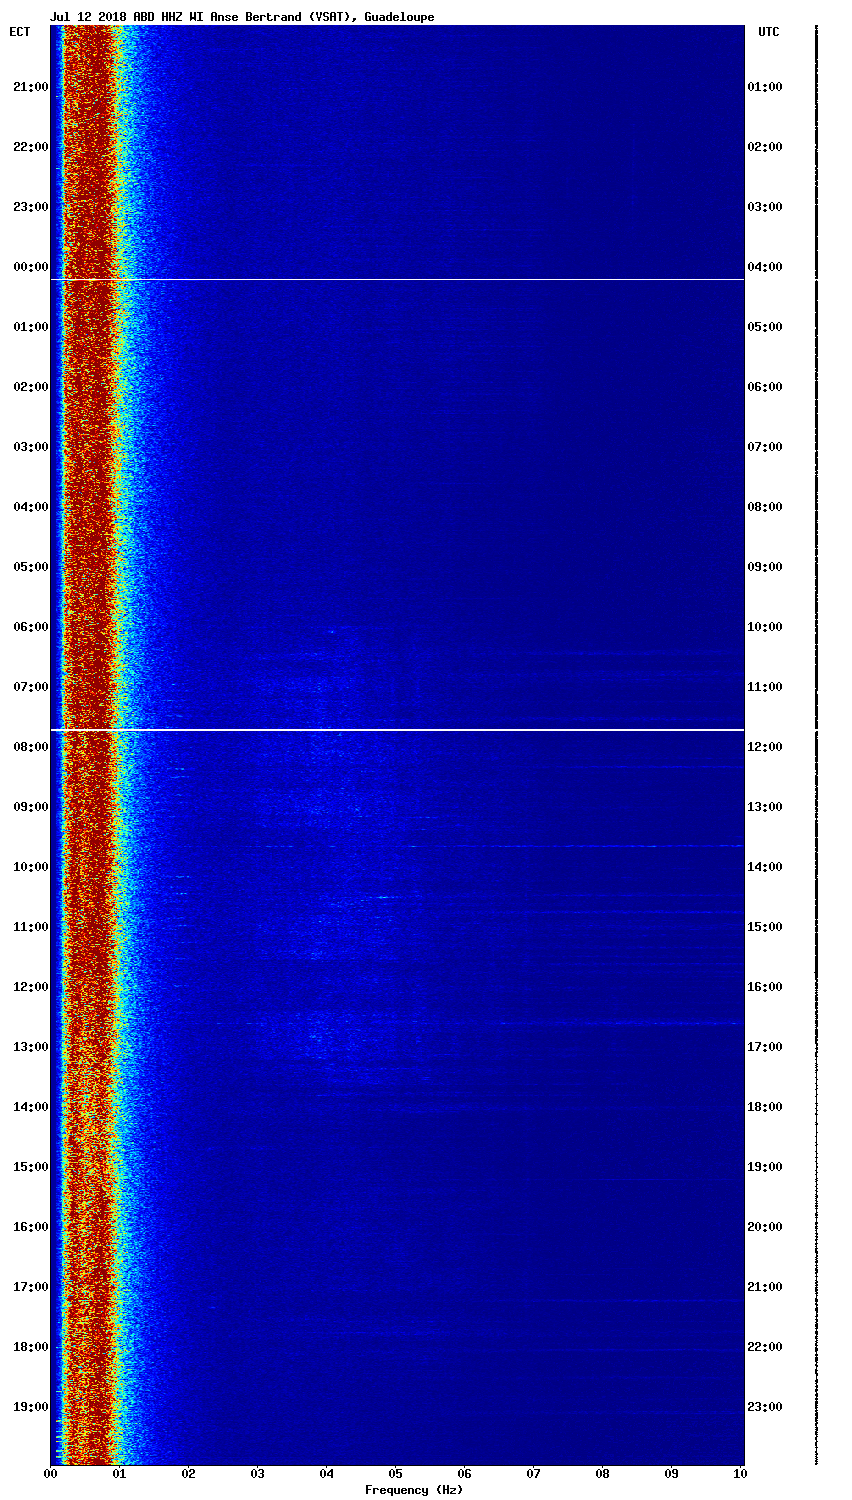Select ECT axis '12:00' time label
Image resolution: width=852 pixels, height=1500 pixels.
click(x=31, y=987)
